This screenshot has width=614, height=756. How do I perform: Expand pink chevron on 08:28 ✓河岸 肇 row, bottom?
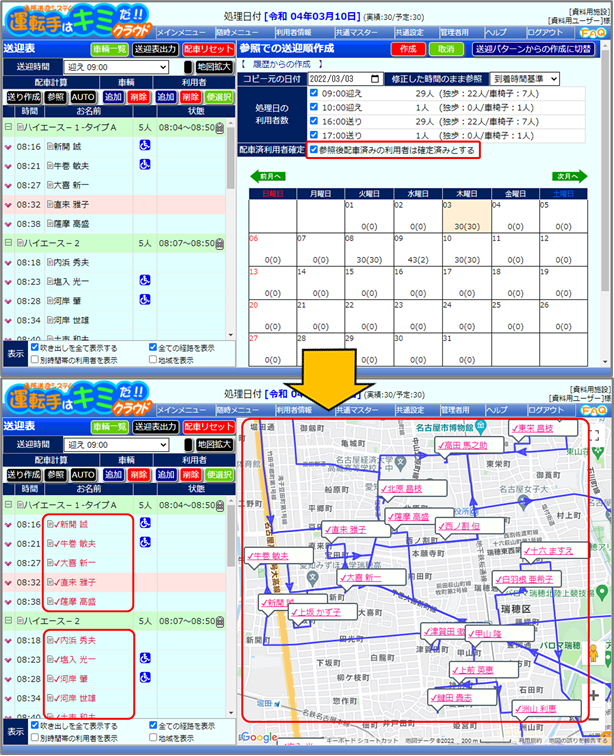coord(8,679)
